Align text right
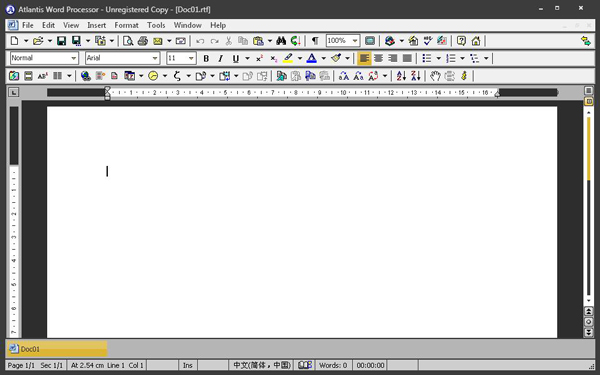Screen dimensions: 600x375 point(393,58)
